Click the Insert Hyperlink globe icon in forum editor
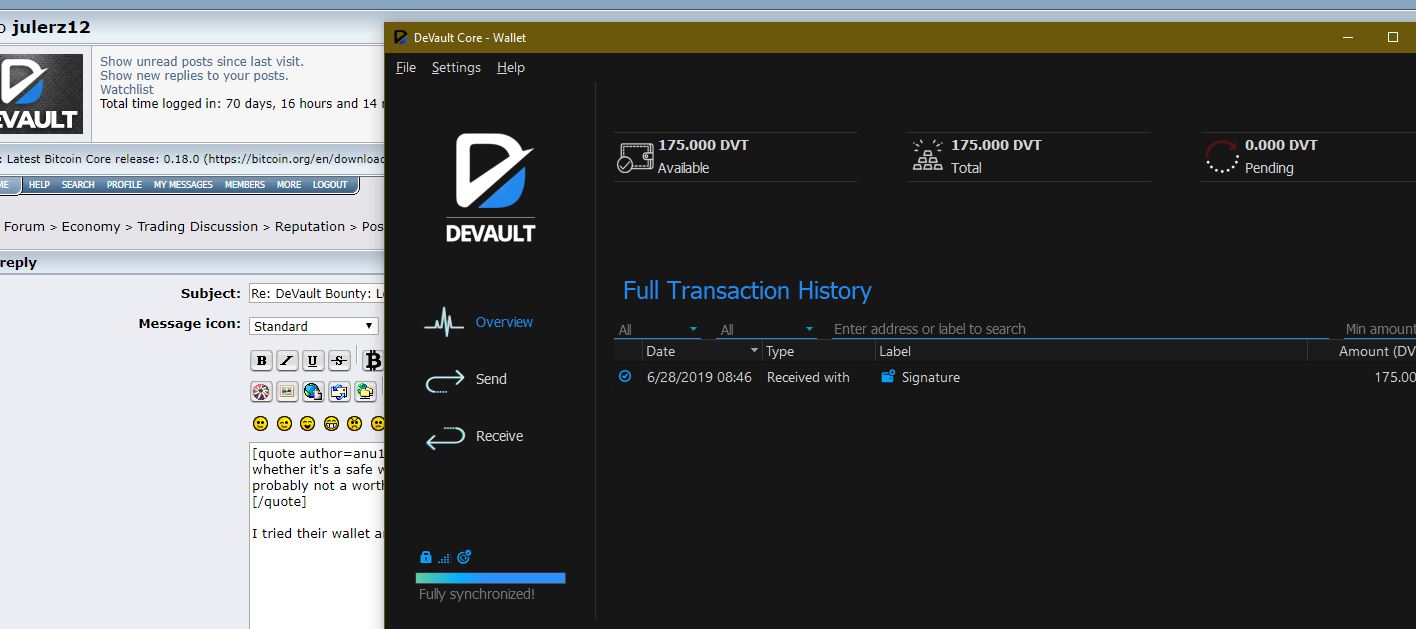This screenshot has width=1416, height=629. pyautogui.click(x=313, y=391)
